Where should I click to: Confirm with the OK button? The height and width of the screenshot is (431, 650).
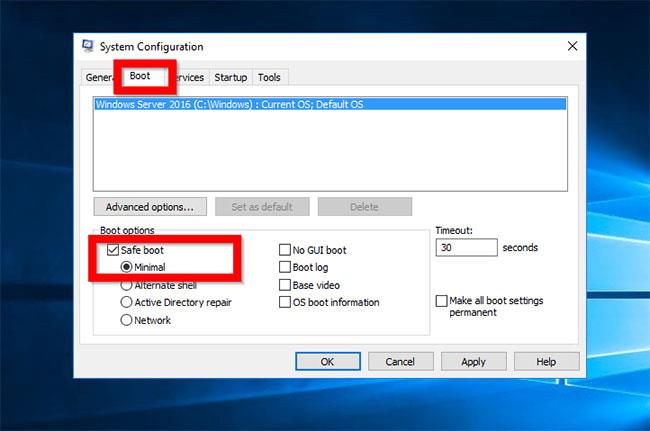click(328, 361)
